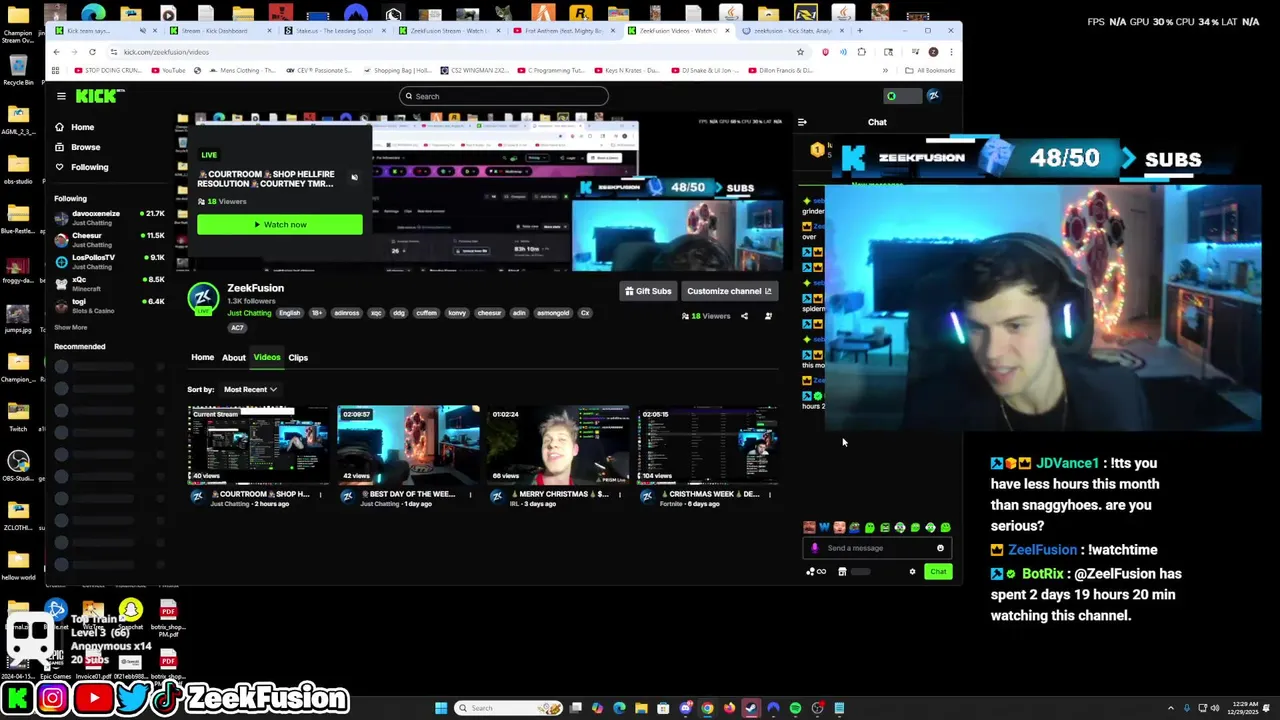Collapse the chat panel arrow icon

[802, 122]
